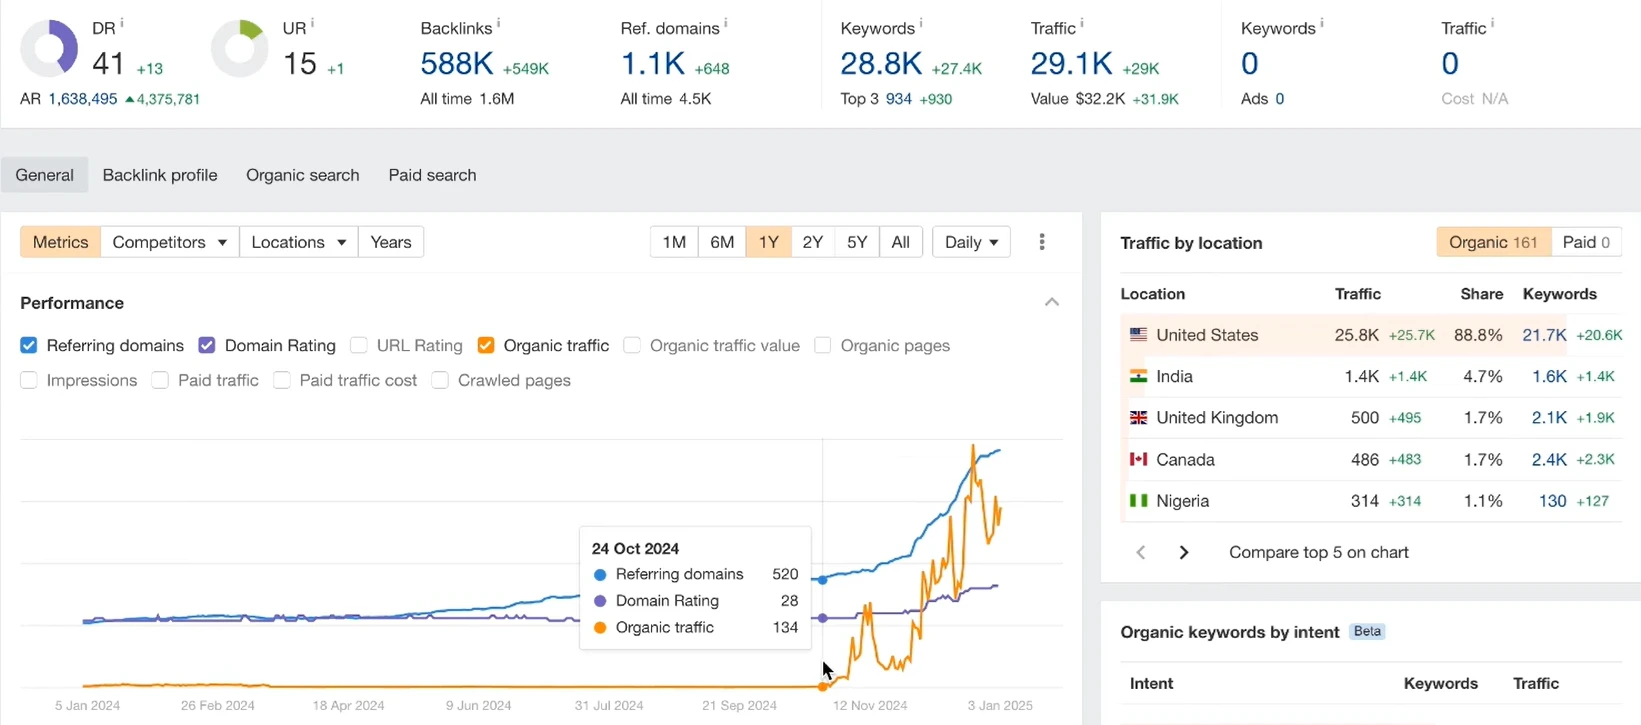The image size is (1641, 725).
Task: Open Nigeria 130 keywords link
Action: (x=1552, y=501)
